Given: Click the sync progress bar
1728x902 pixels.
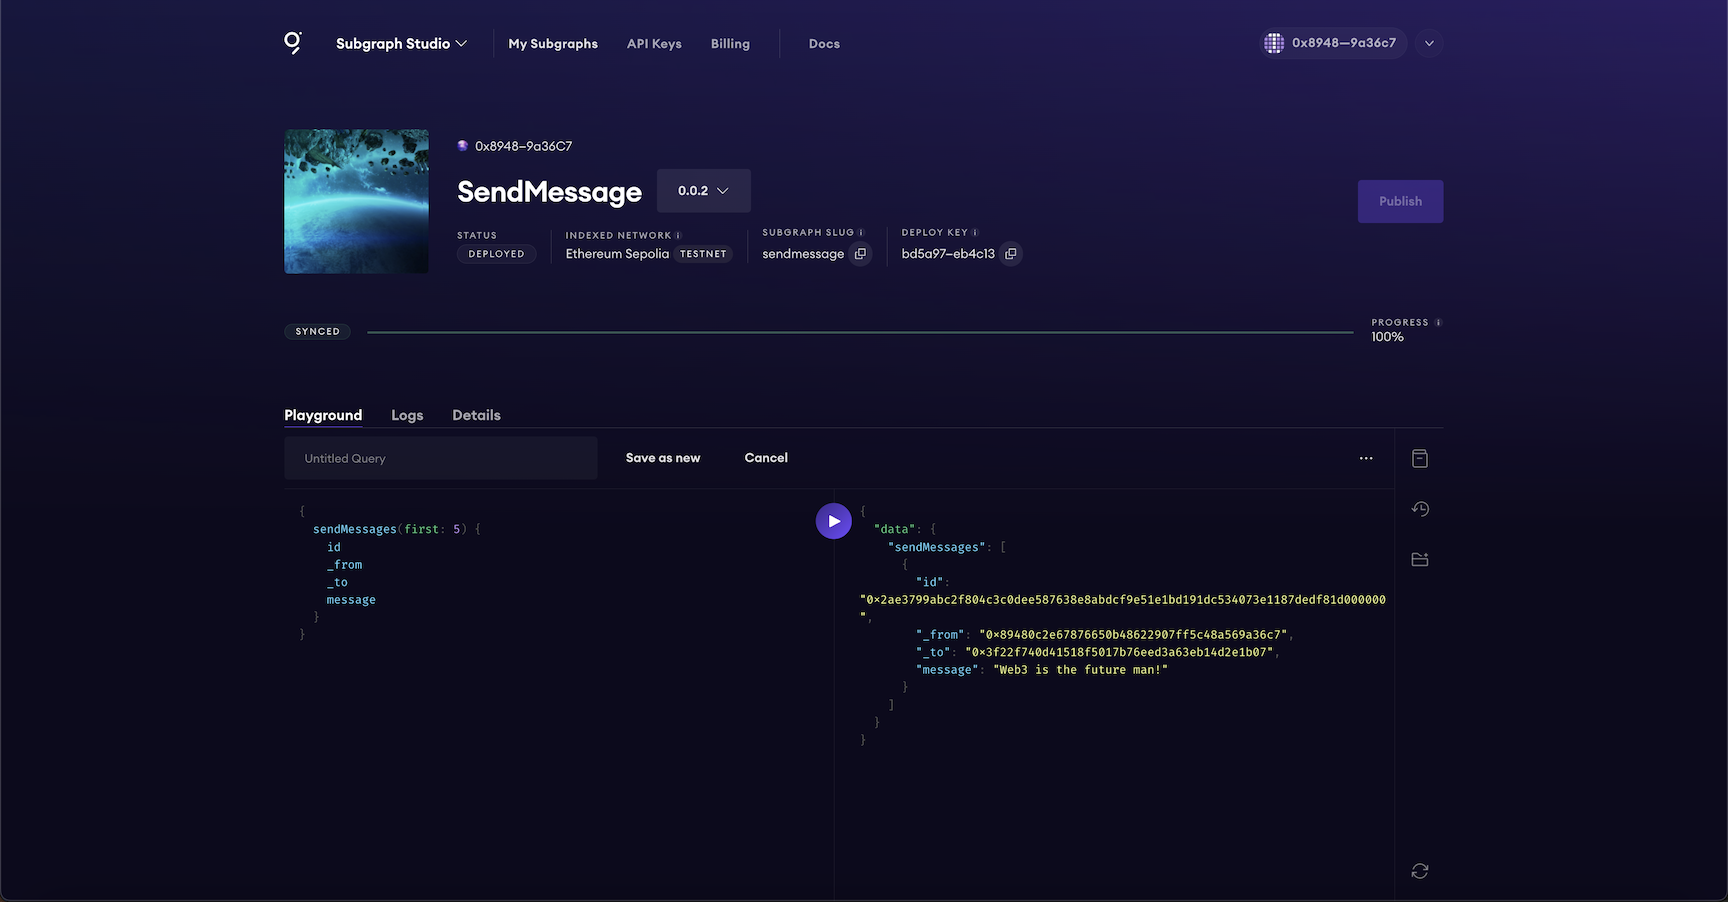Looking at the screenshot, I should pyautogui.click(x=860, y=332).
